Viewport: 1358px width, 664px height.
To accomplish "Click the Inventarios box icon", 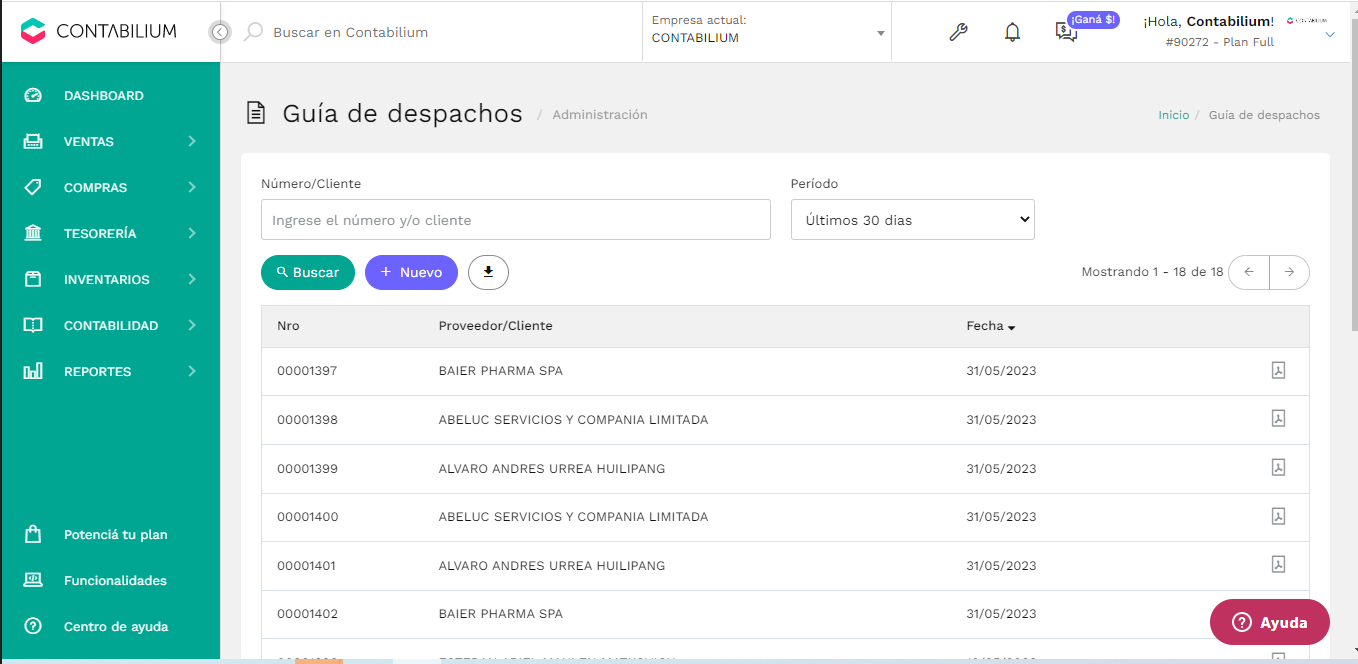I will click(x=33, y=279).
